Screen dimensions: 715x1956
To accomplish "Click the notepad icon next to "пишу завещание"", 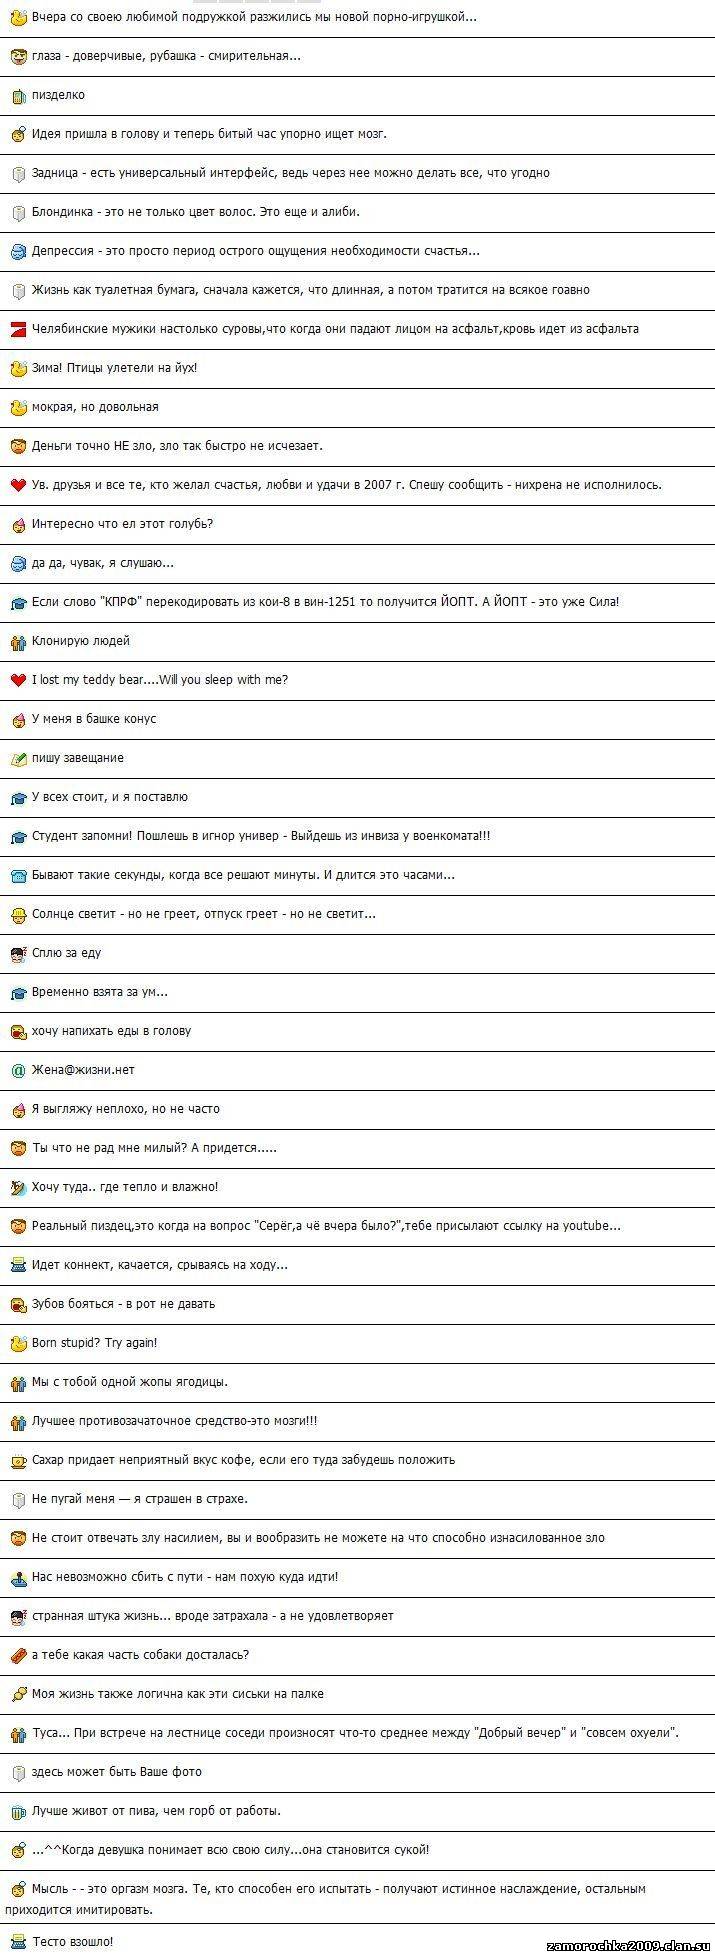I will click(17, 758).
